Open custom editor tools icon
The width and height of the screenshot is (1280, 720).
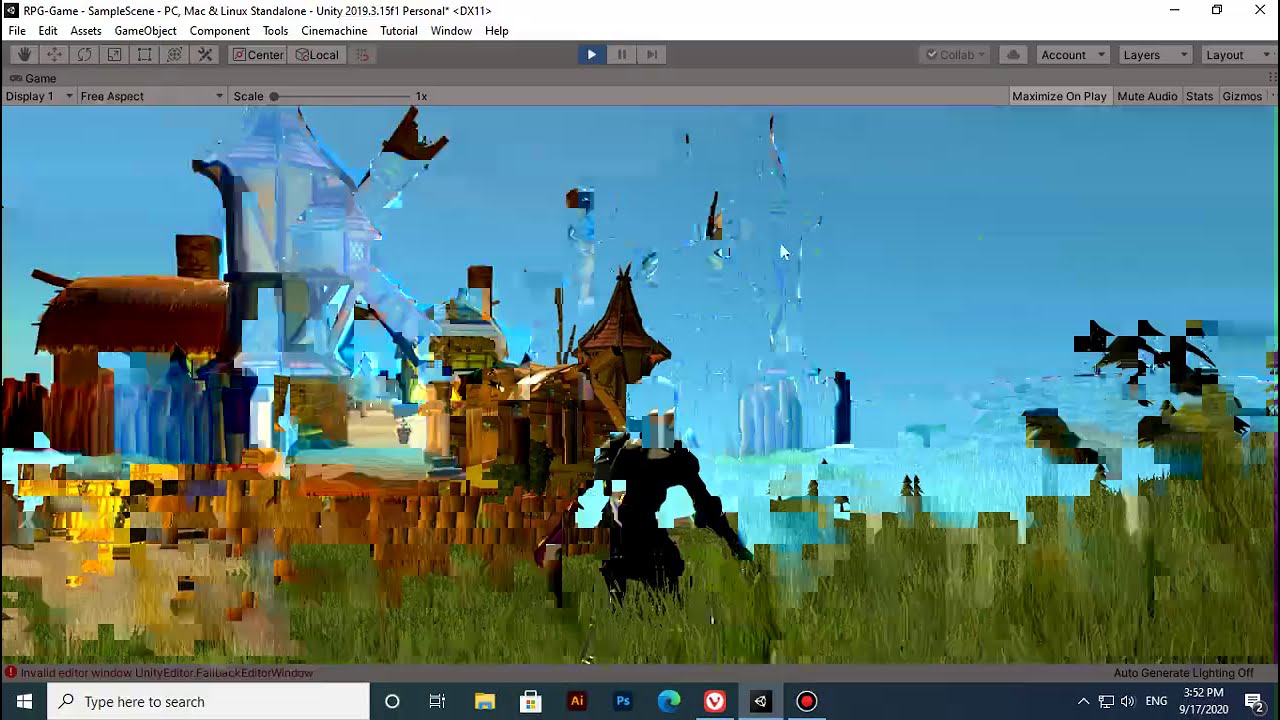coord(205,55)
